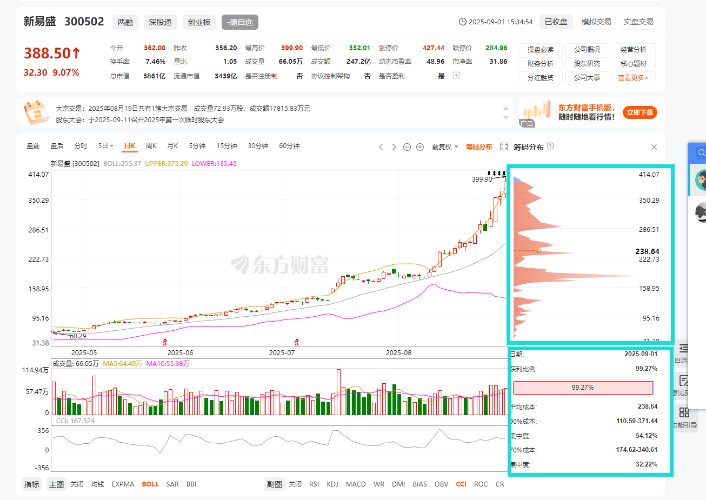Switch to the 60分钟 chart tab
Image resolution: width=706 pixels, height=500 pixels.
tap(289, 146)
